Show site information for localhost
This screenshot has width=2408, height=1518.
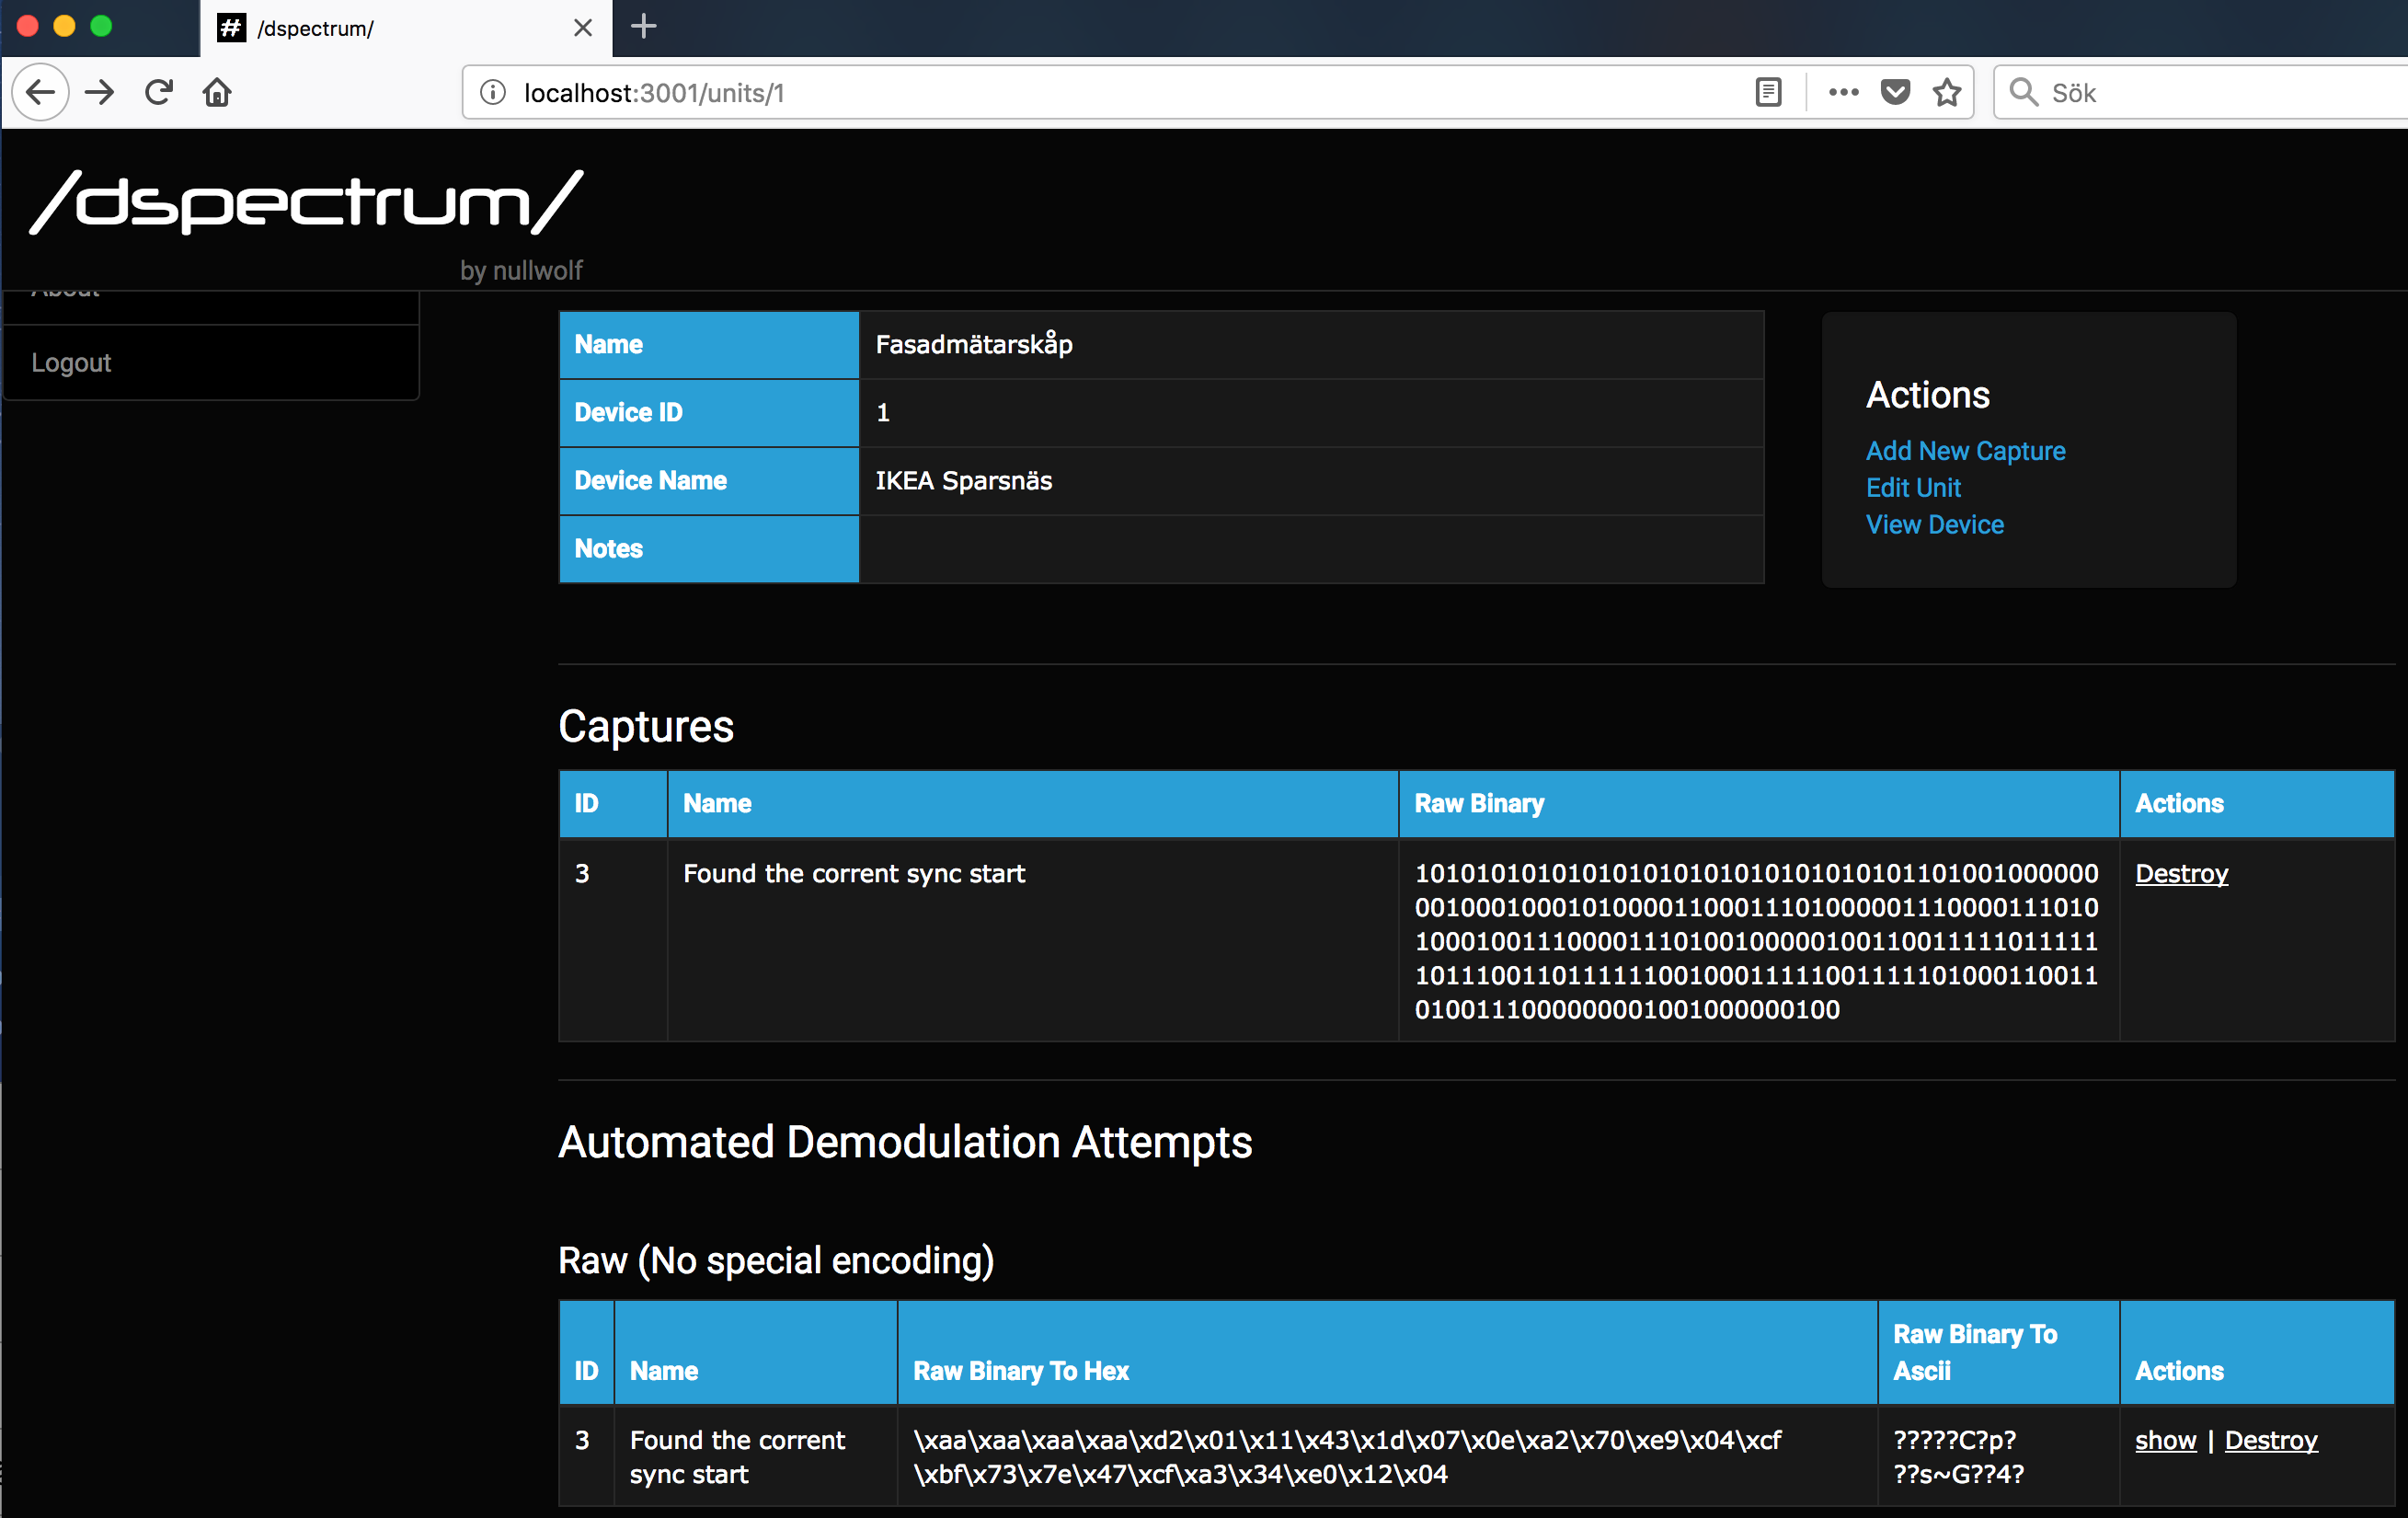(492, 92)
